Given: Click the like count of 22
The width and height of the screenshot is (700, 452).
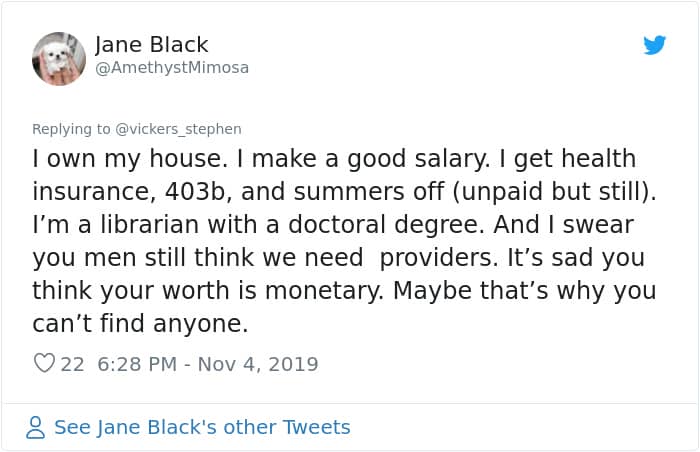Looking at the screenshot, I should coord(72,364).
